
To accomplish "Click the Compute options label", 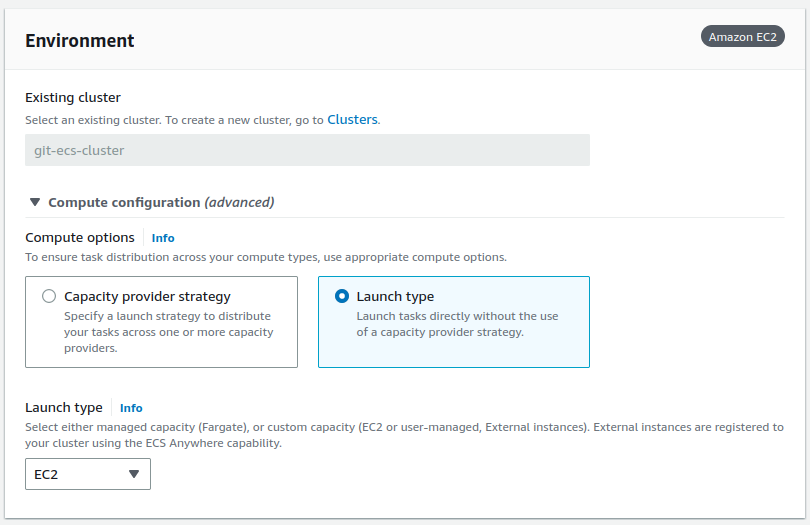I will coord(80,238).
